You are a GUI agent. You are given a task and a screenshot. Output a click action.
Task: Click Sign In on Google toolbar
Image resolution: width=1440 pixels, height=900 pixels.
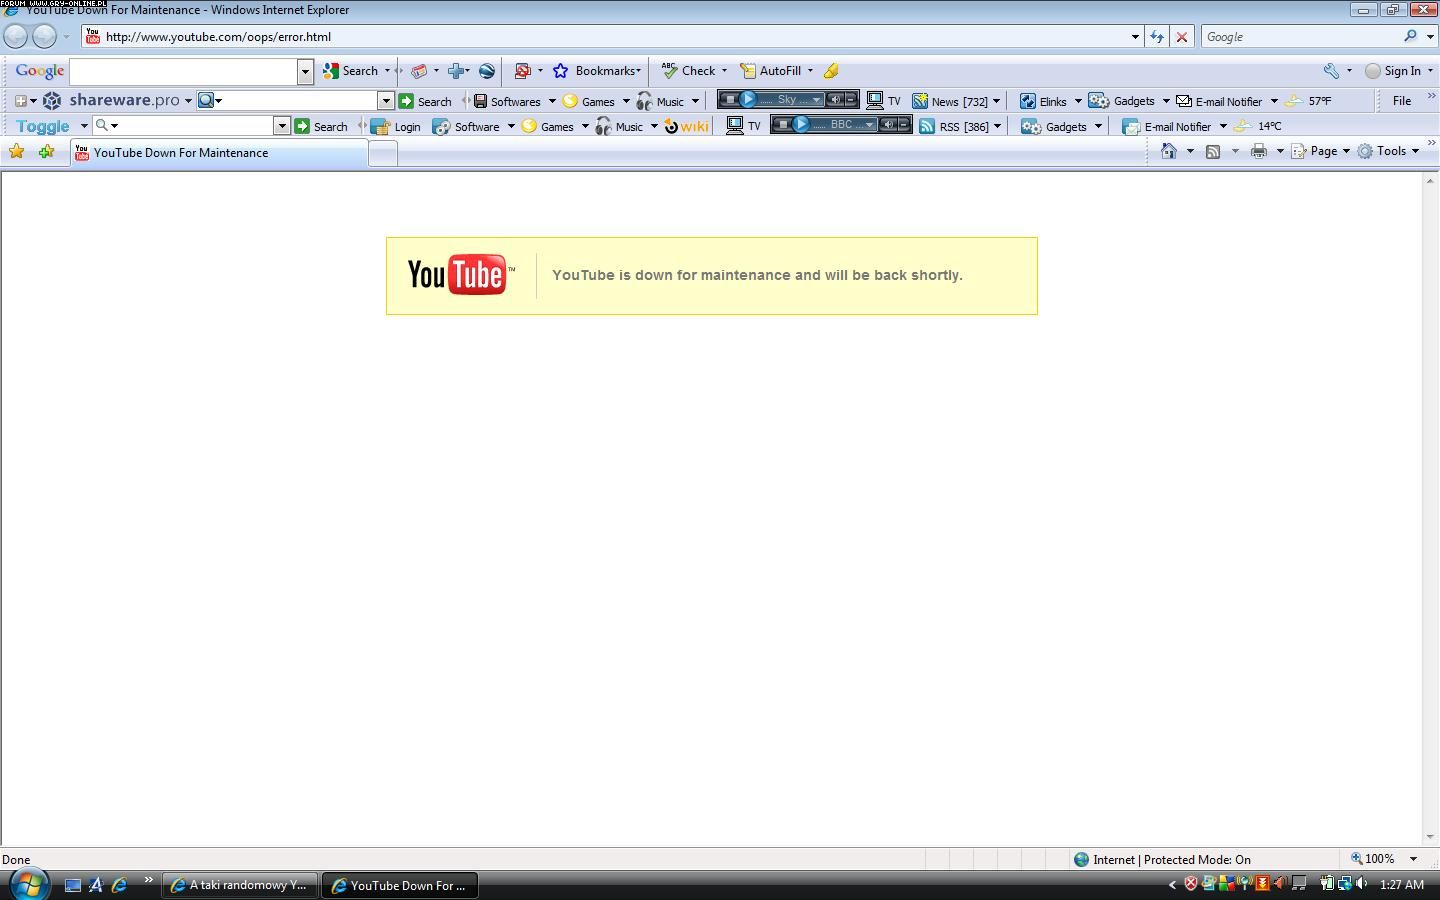(x=1393, y=71)
